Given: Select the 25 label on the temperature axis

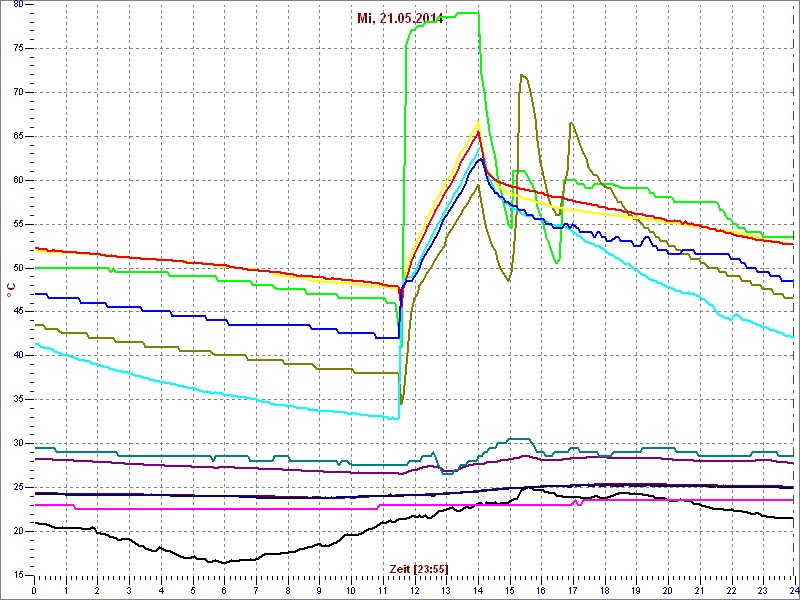Looking at the screenshot, I should tap(18, 487).
